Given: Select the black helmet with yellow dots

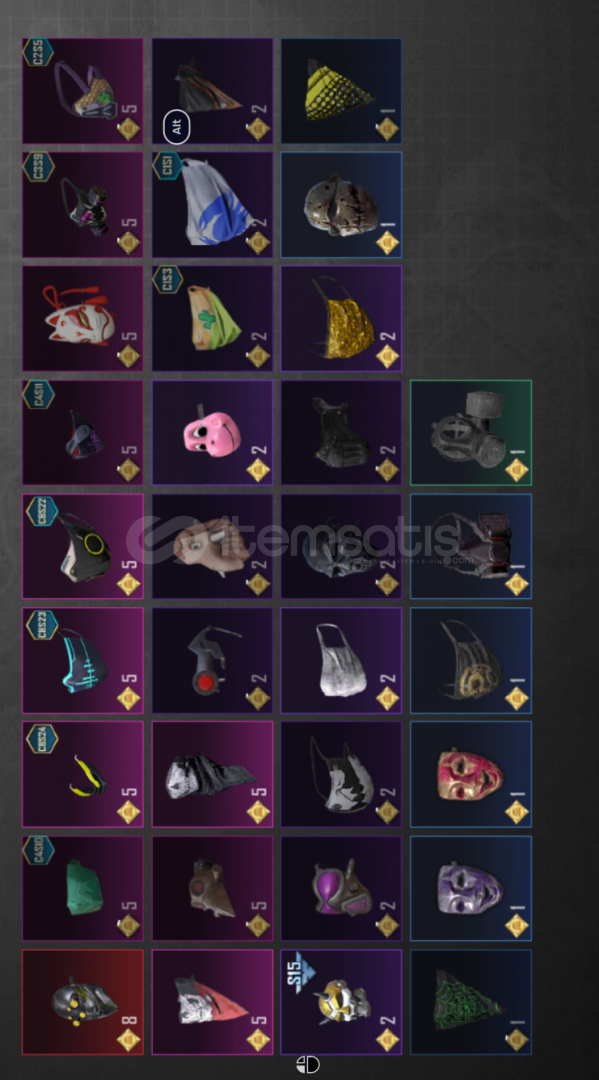Looking at the screenshot, I should click(83, 1002).
